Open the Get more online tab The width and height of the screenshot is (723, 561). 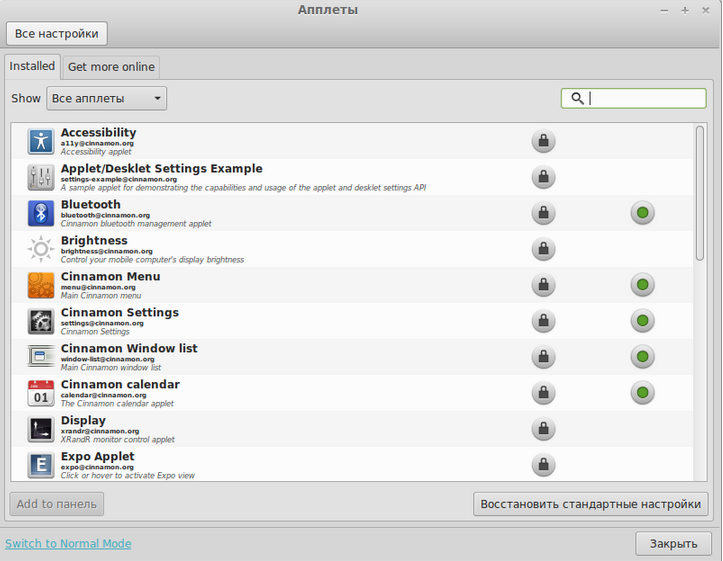pos(111,67)
